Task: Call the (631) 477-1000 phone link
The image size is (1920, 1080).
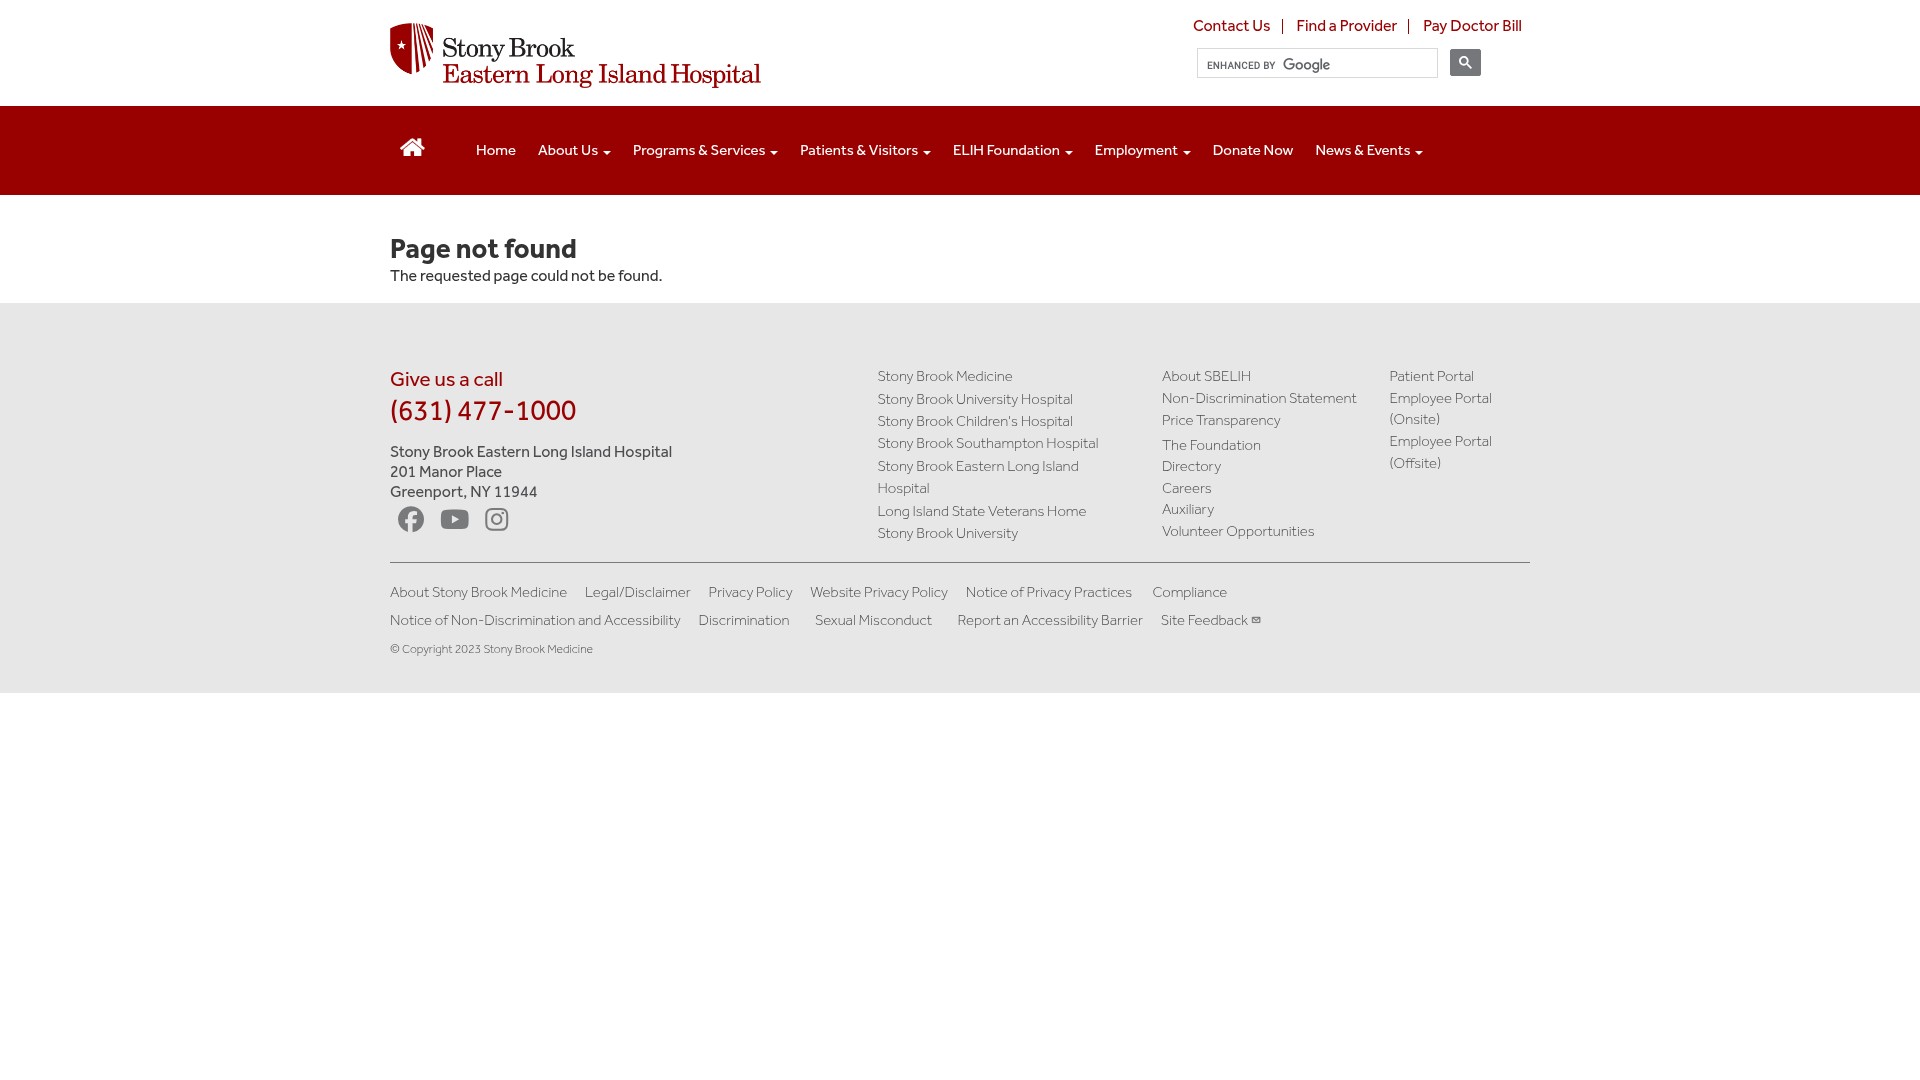Action: (483, 410)
